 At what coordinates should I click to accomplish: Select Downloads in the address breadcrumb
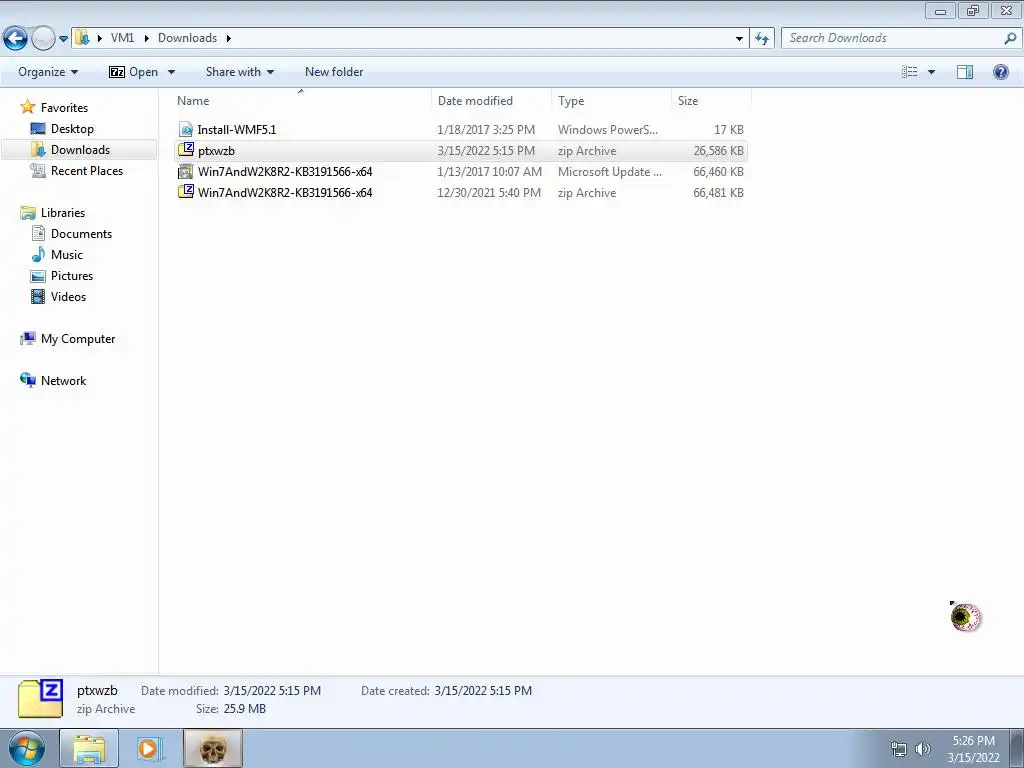coord(187,38)
